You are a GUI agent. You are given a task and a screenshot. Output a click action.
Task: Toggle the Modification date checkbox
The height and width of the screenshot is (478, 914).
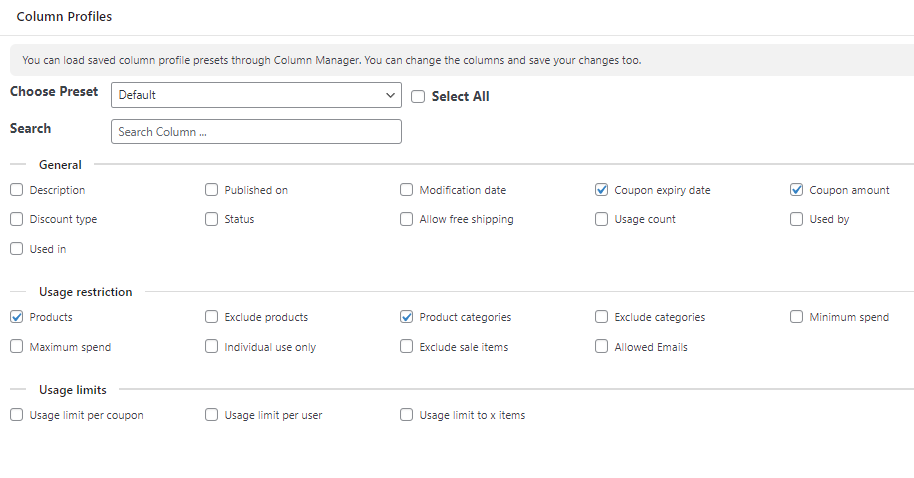406,190
